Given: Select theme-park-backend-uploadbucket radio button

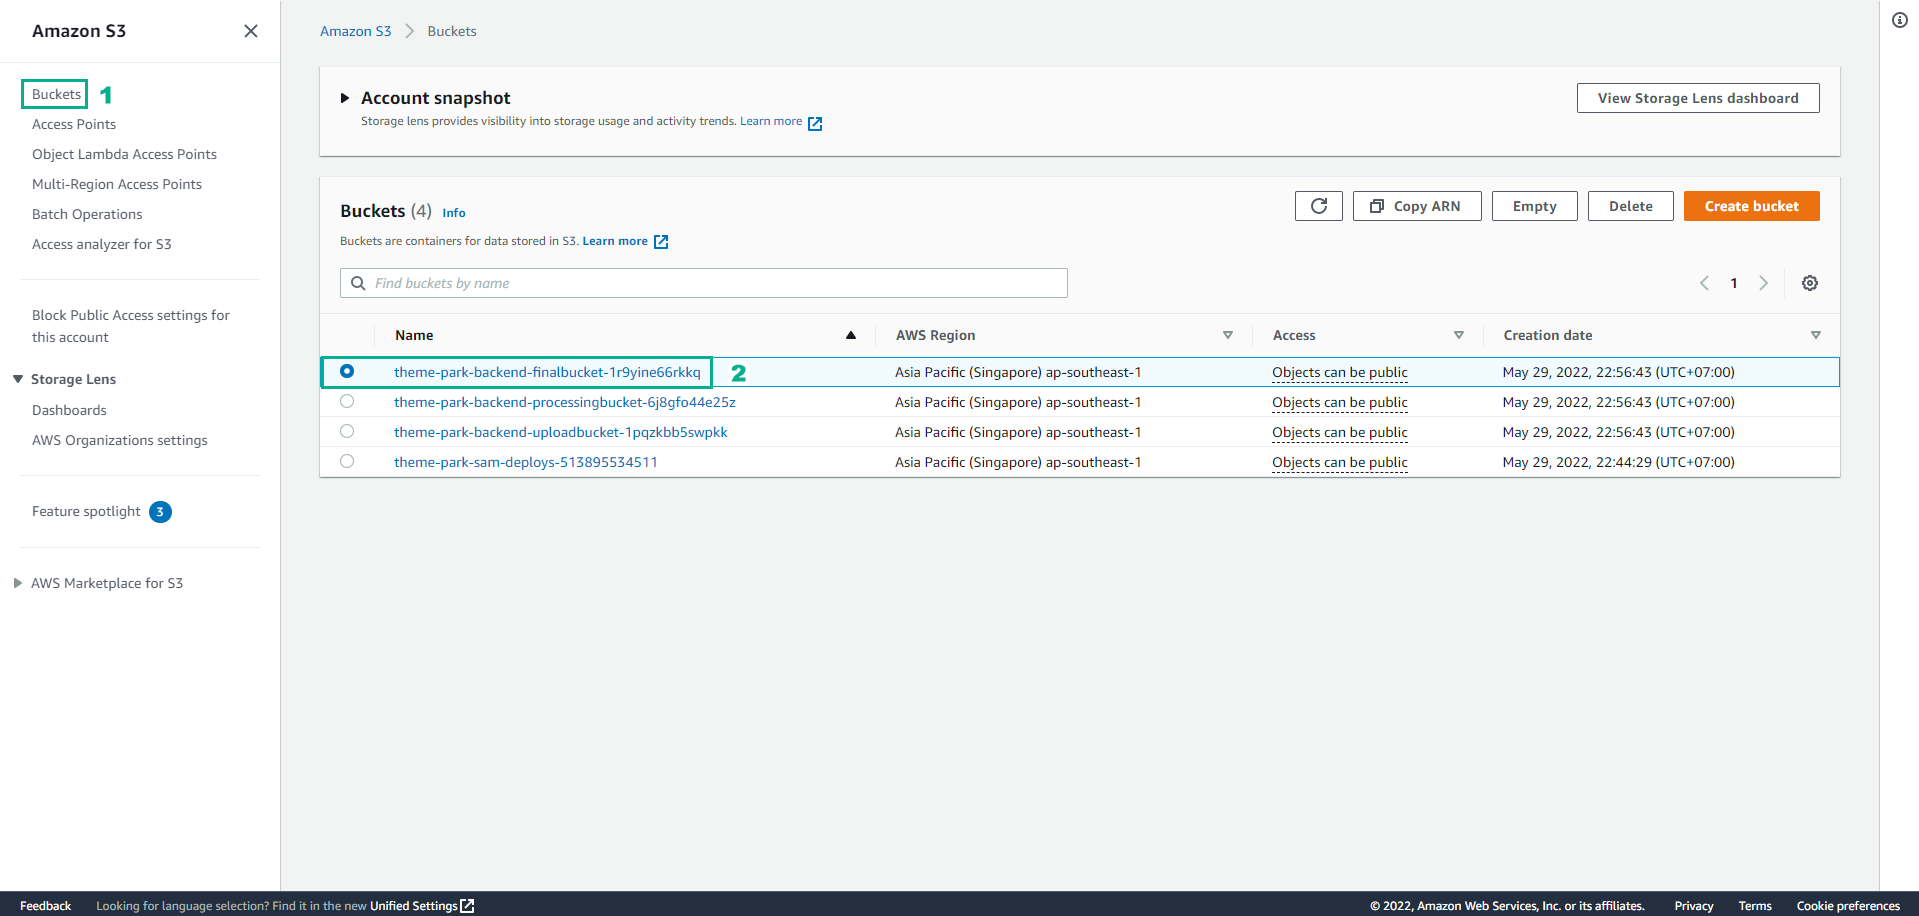Looking at the screenshot, I should pos(347,431).
